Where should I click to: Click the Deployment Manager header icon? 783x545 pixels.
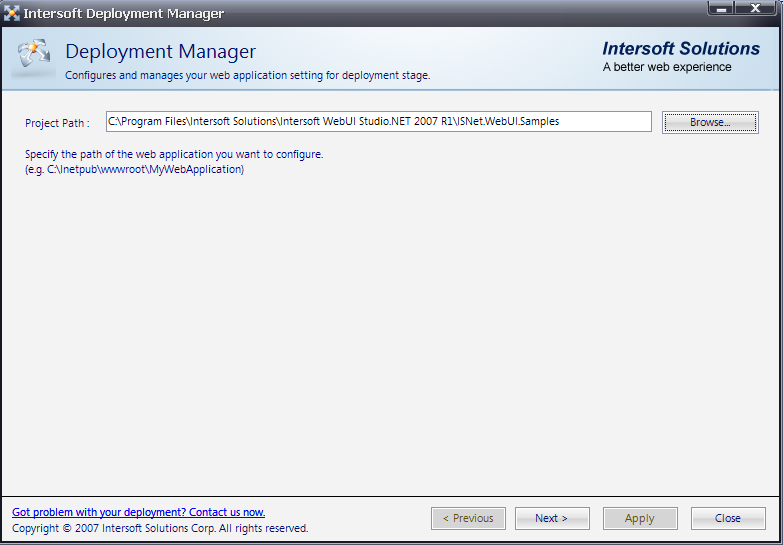point(32,58)
